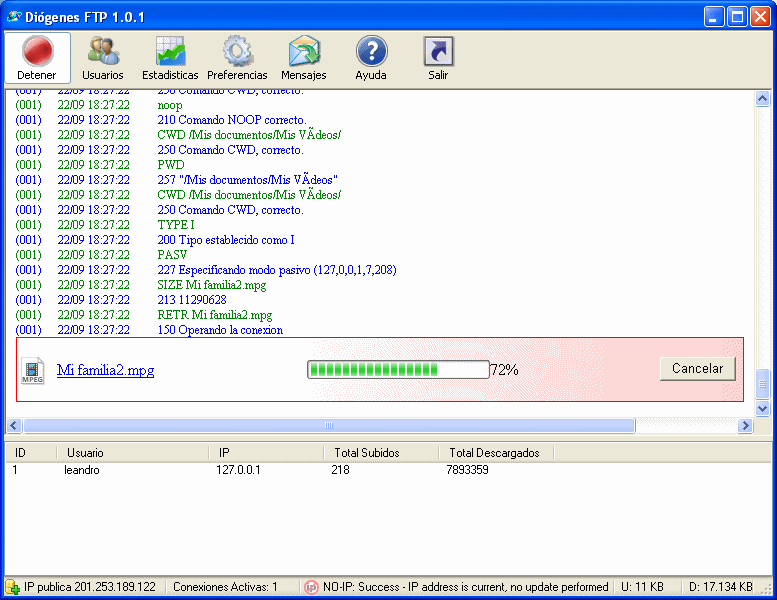The width and height of the screenshot is (777, 600).
Task: Click the 72% transfer progress bar
Action: (x=398, y=370)
